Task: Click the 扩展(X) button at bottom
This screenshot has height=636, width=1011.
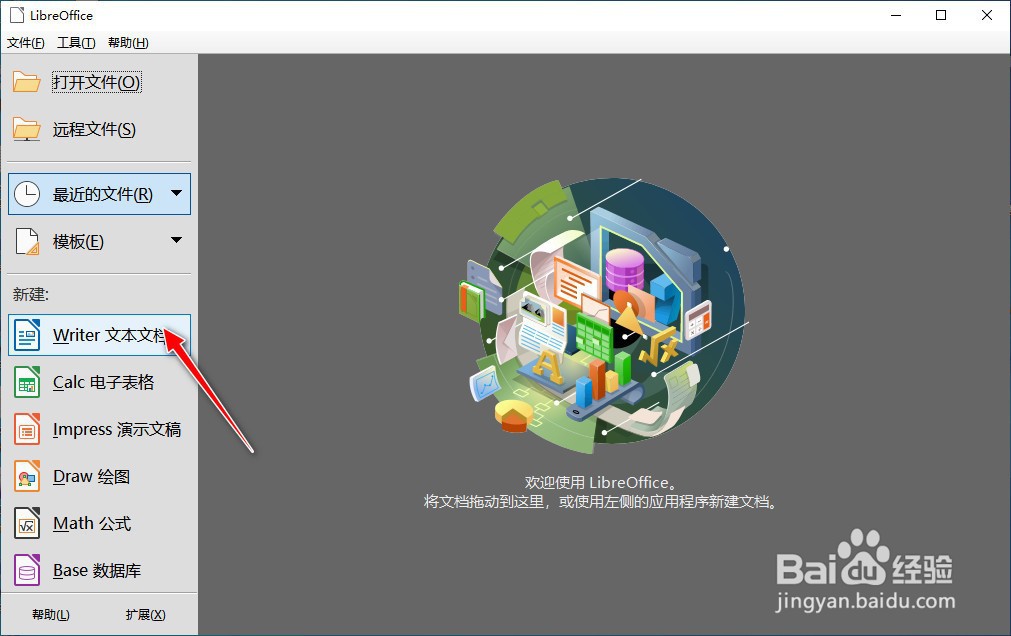Action: (146, 615)
